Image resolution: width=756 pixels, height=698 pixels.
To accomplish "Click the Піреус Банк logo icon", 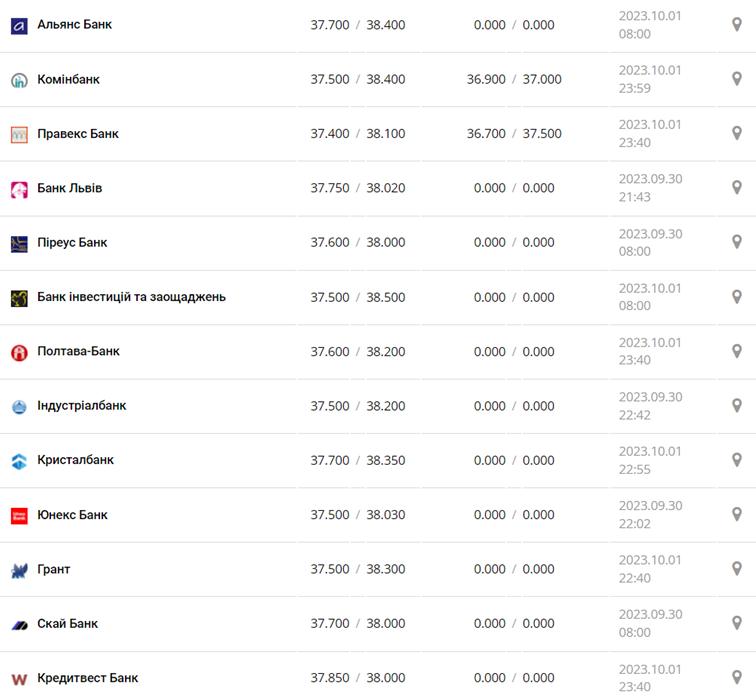I will (x=19, y=243).
